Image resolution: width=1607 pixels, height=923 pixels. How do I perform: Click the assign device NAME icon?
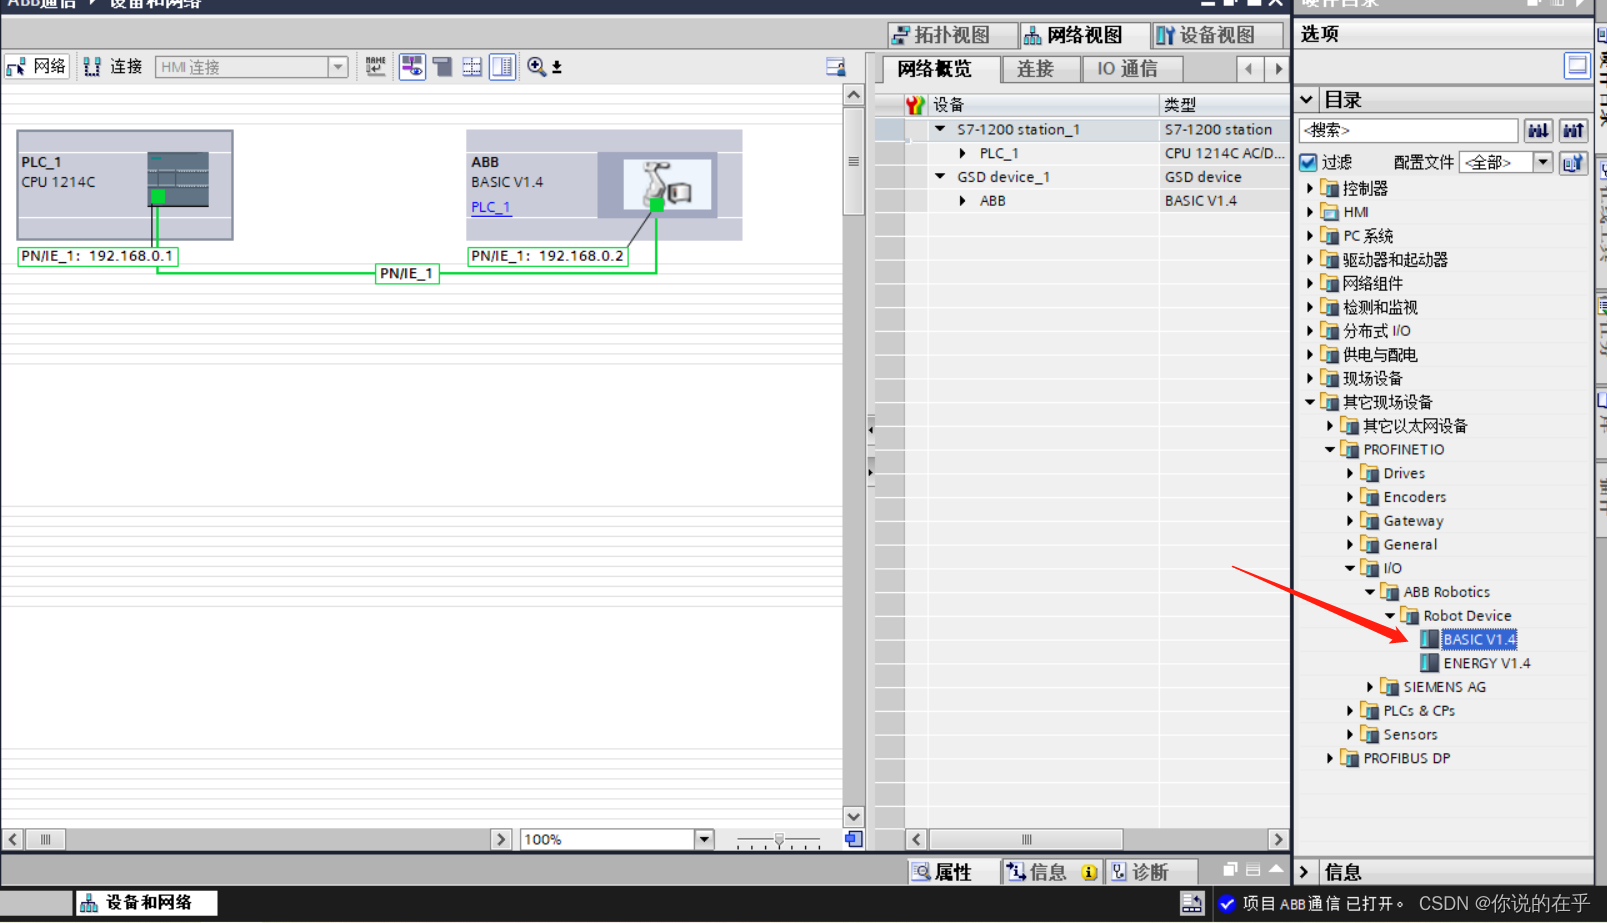pos(375,67)
